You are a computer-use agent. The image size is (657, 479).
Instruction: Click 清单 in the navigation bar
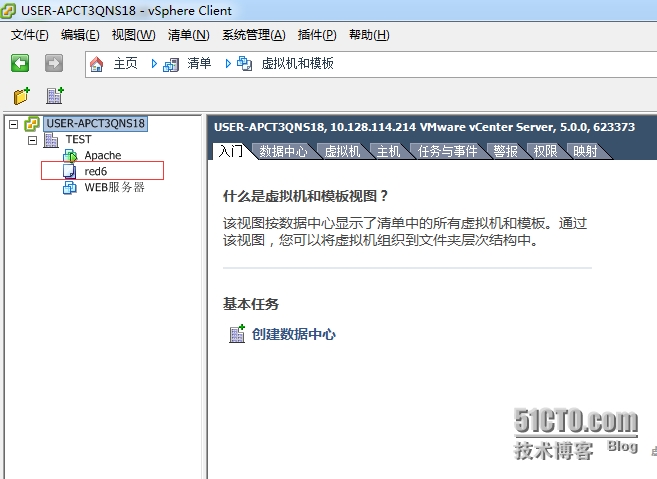coord(199,64)
